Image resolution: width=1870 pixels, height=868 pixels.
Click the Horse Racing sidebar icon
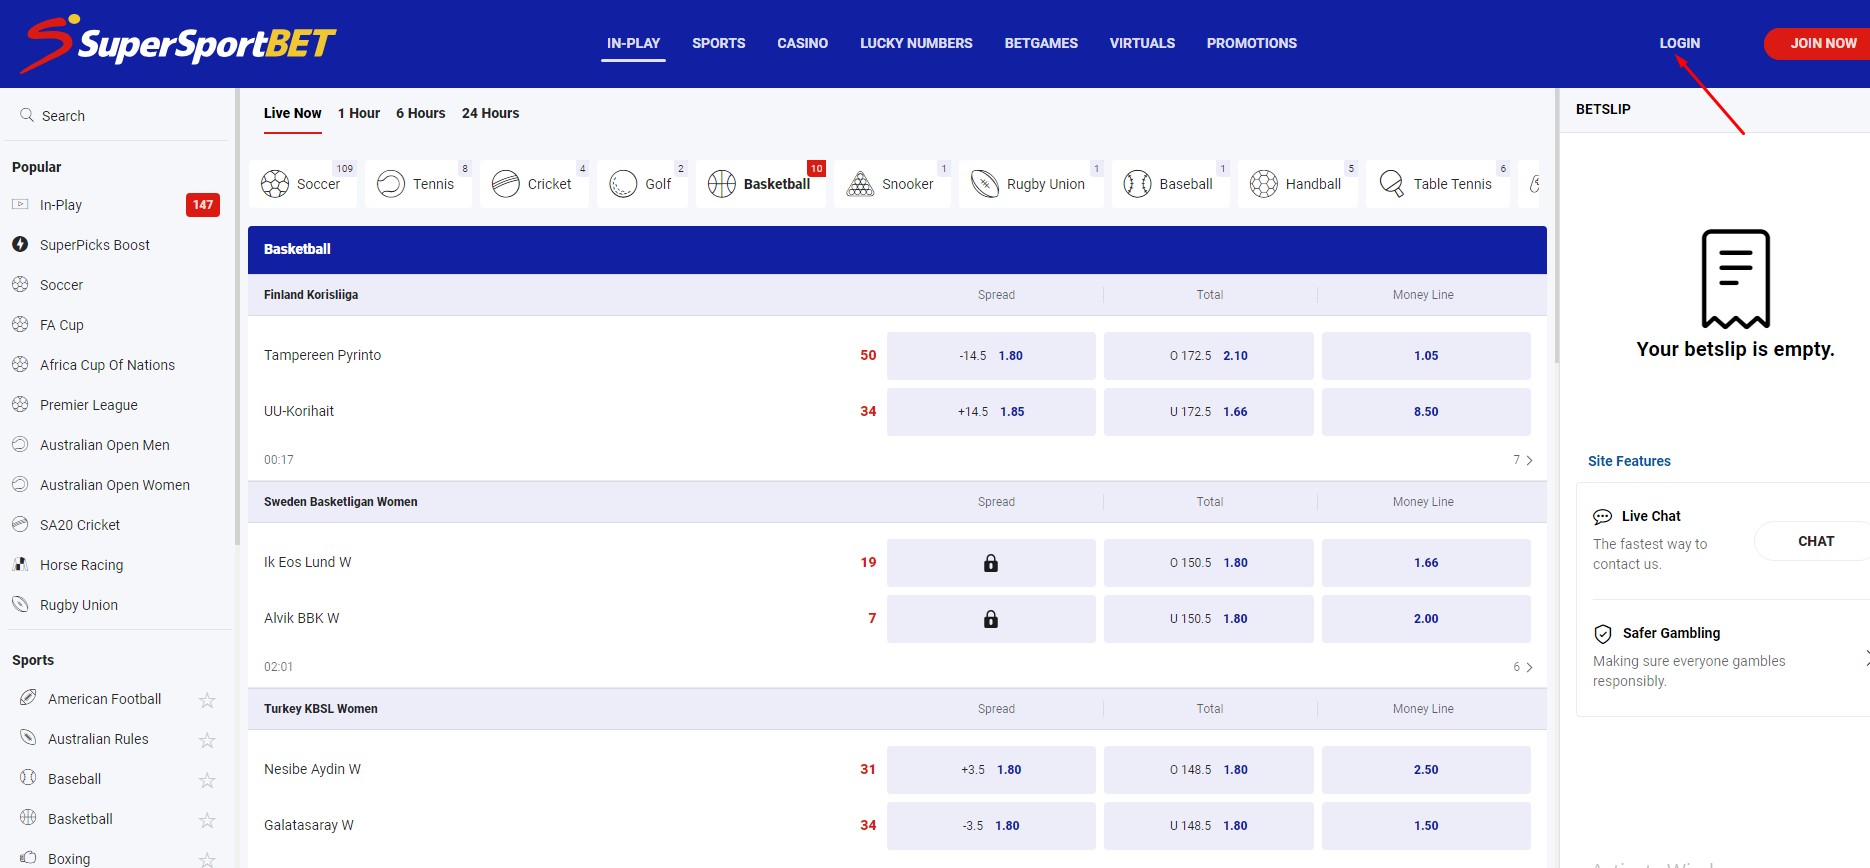coord(20,564)
